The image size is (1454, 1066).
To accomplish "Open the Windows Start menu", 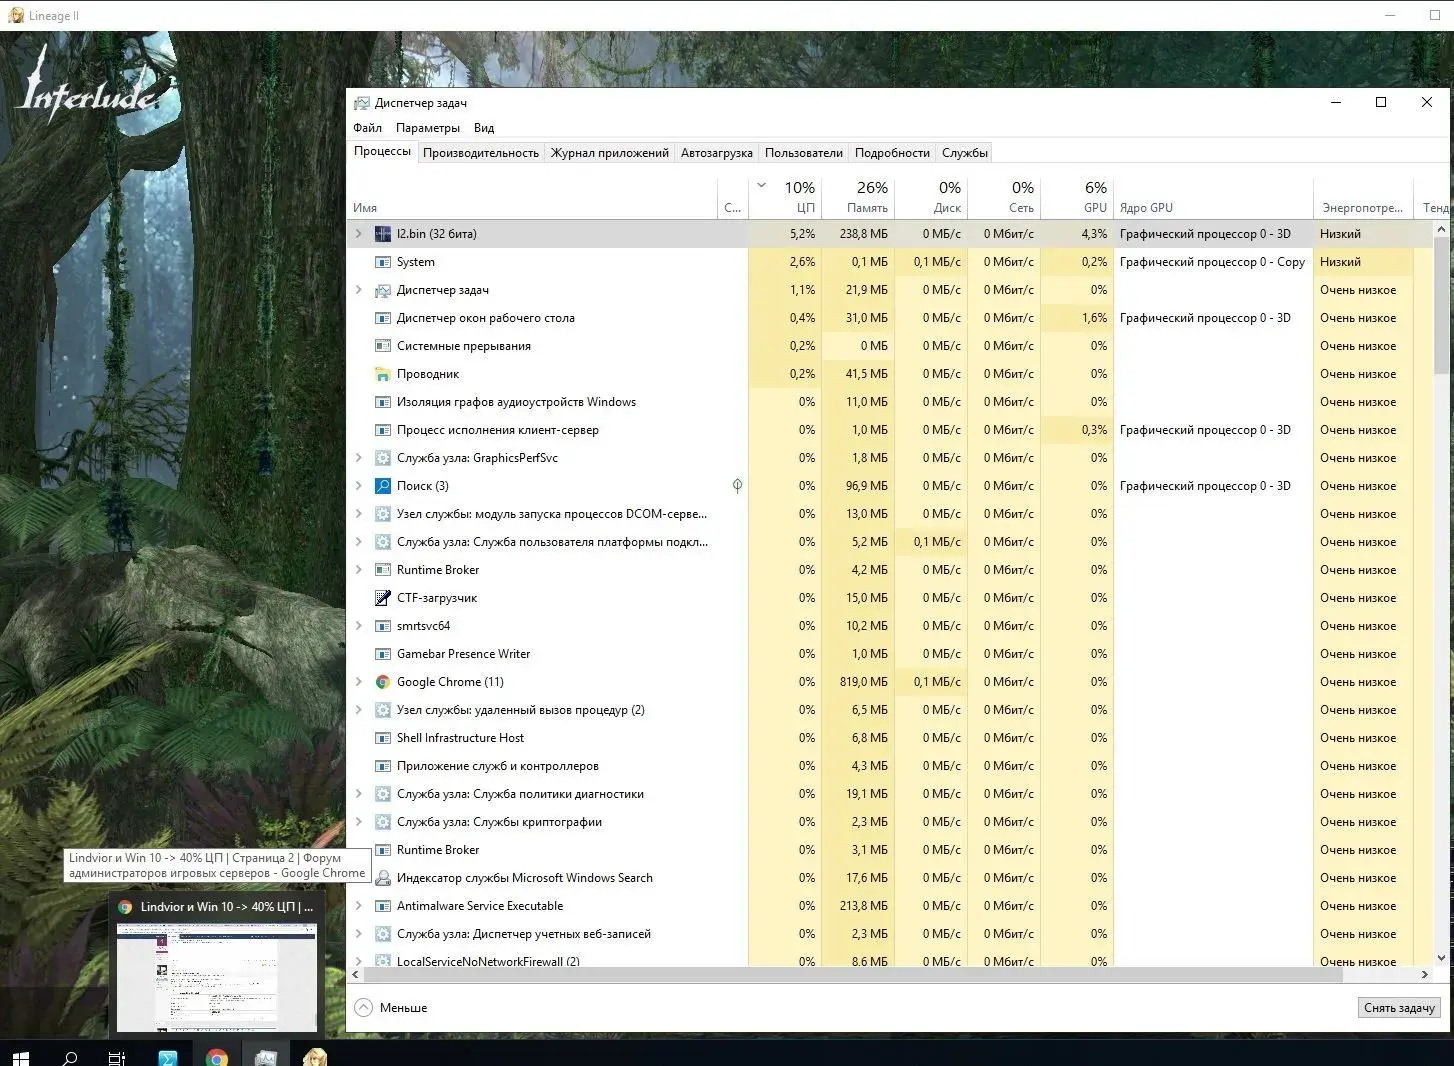I will (21, 1058).
